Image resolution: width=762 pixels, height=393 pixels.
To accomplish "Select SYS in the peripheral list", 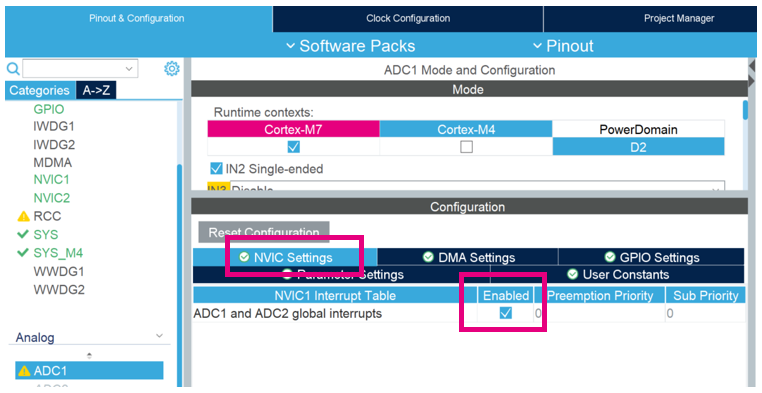I will [46, 235].
